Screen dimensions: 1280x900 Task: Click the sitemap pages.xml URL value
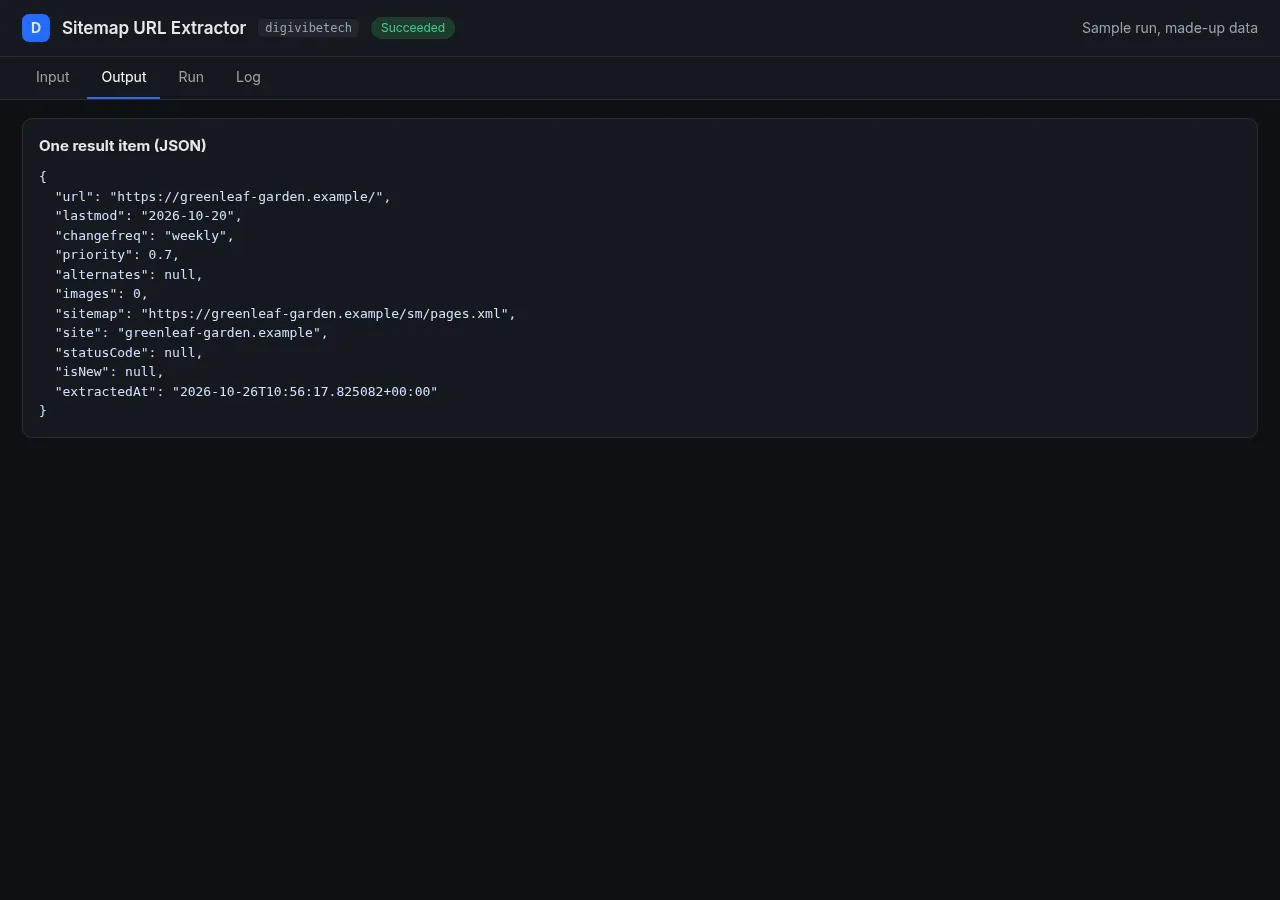click(324, 314)
